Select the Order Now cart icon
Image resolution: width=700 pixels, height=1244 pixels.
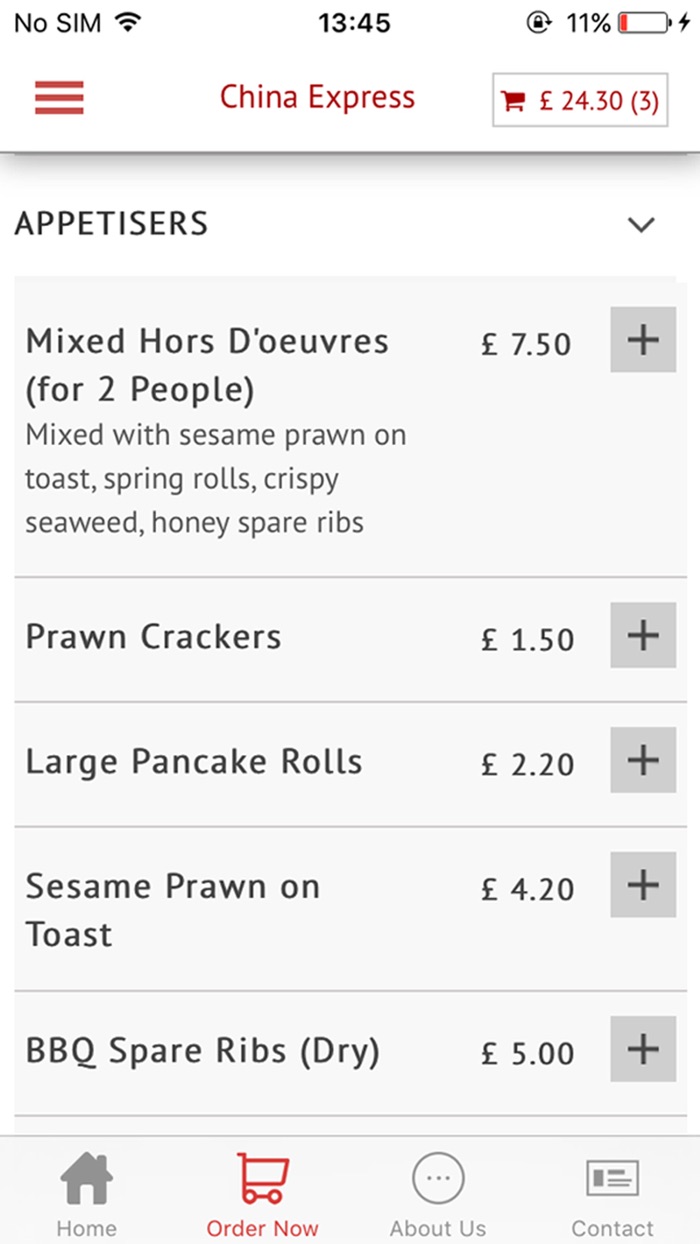click(x=261, y=1176)
